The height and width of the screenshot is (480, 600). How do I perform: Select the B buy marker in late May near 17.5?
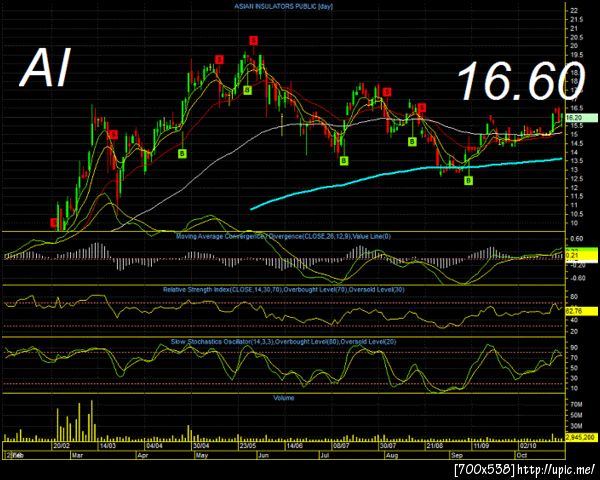248,90
